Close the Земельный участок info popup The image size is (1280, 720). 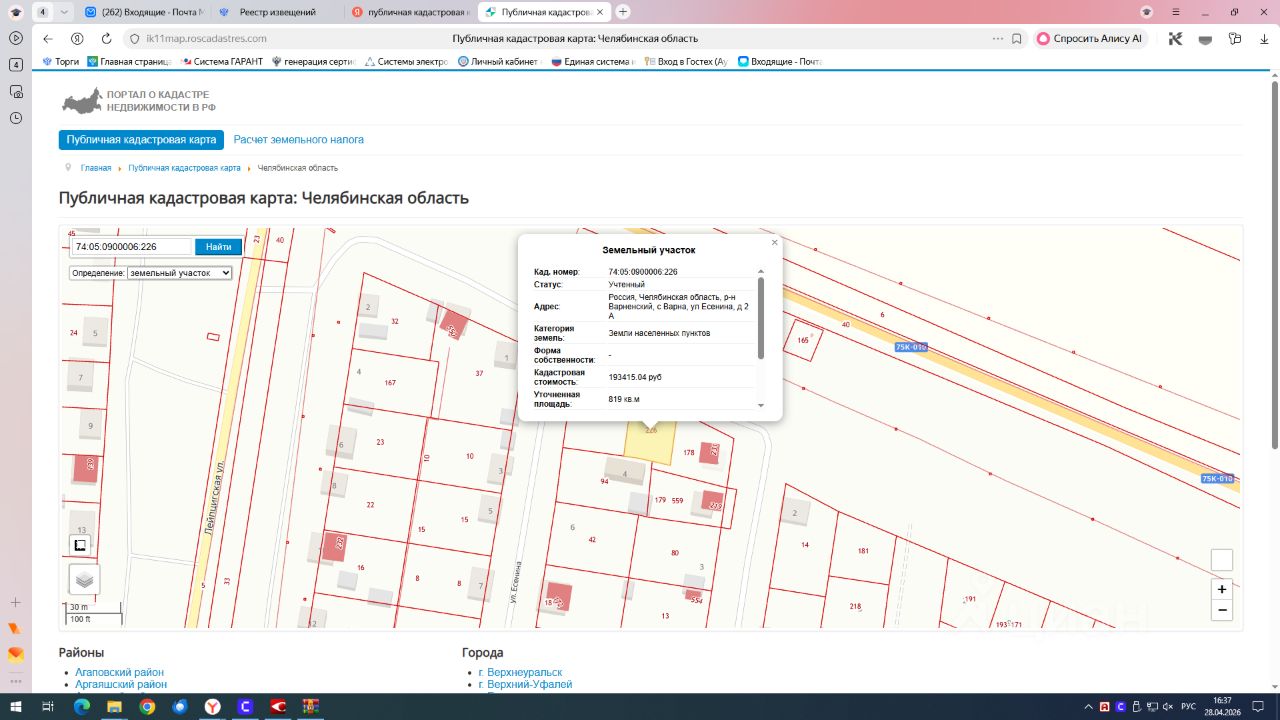[x=774, y=242]
